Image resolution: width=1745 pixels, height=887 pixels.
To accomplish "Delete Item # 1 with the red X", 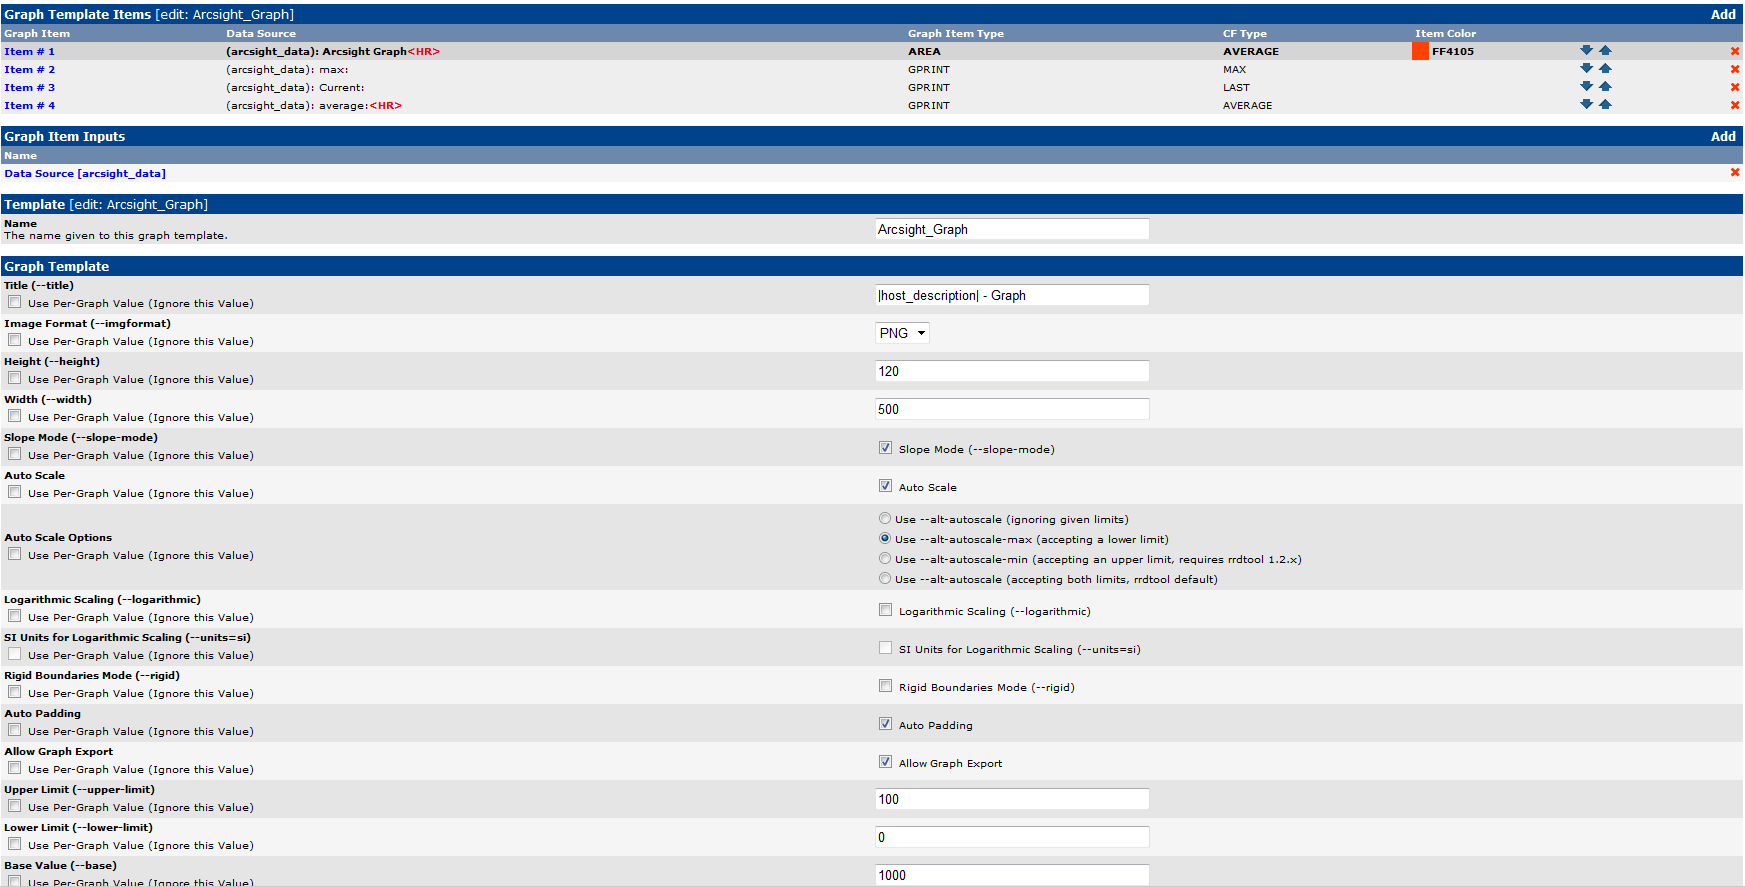I will [x=1735, y=51].
